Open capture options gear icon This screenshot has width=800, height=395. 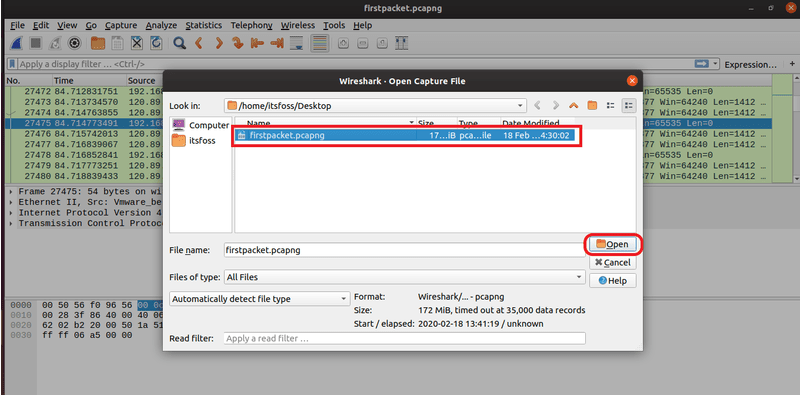pos(75,43)
